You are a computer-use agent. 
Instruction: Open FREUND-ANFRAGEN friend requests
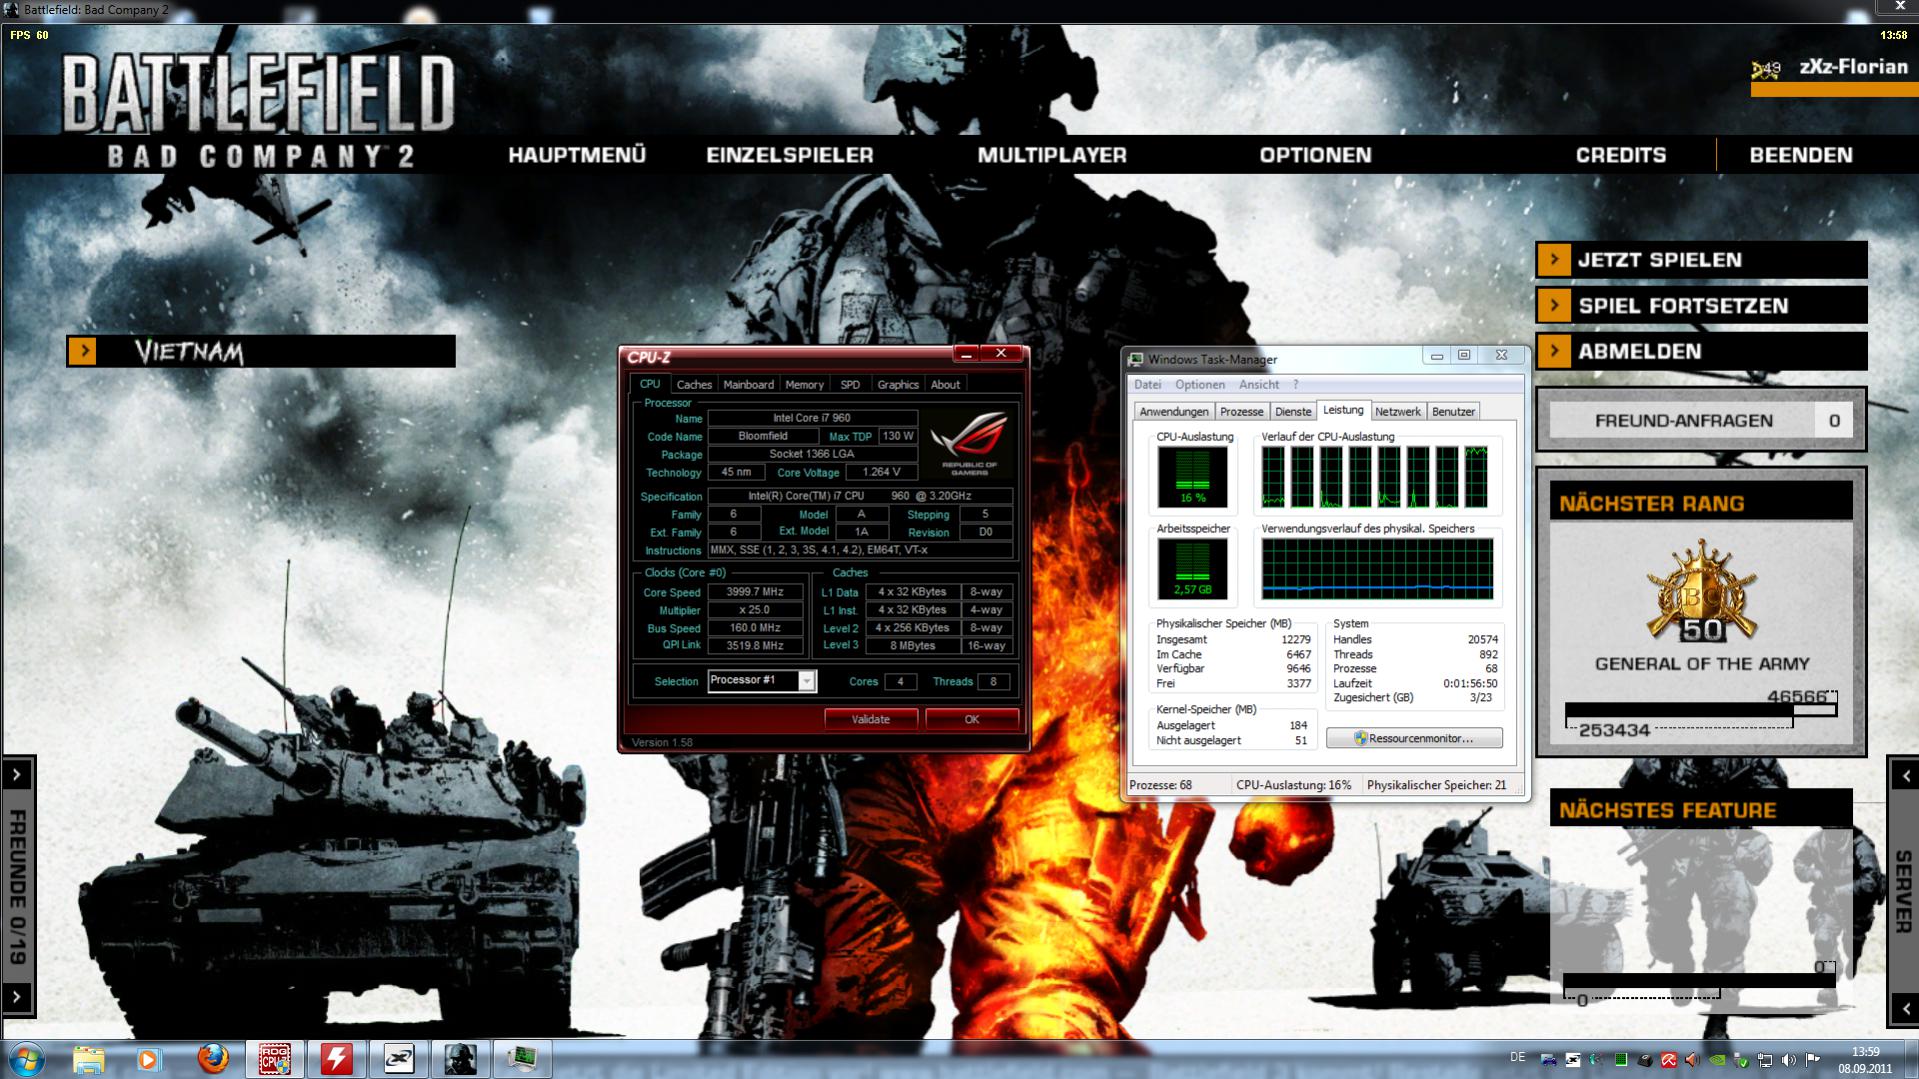(x=1701, y=421)
